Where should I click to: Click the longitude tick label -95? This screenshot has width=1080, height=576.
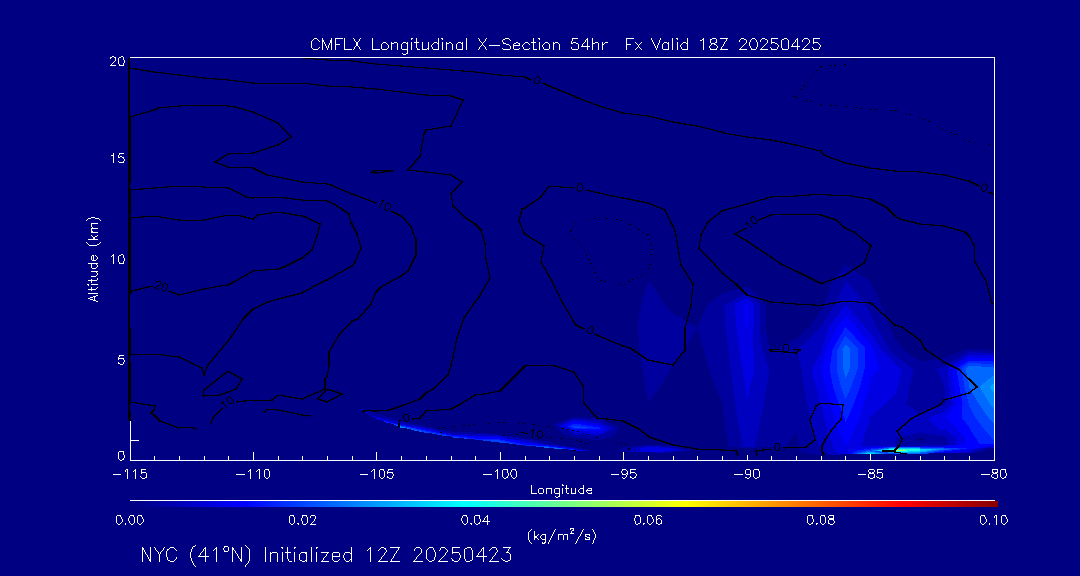coord(623,475)
